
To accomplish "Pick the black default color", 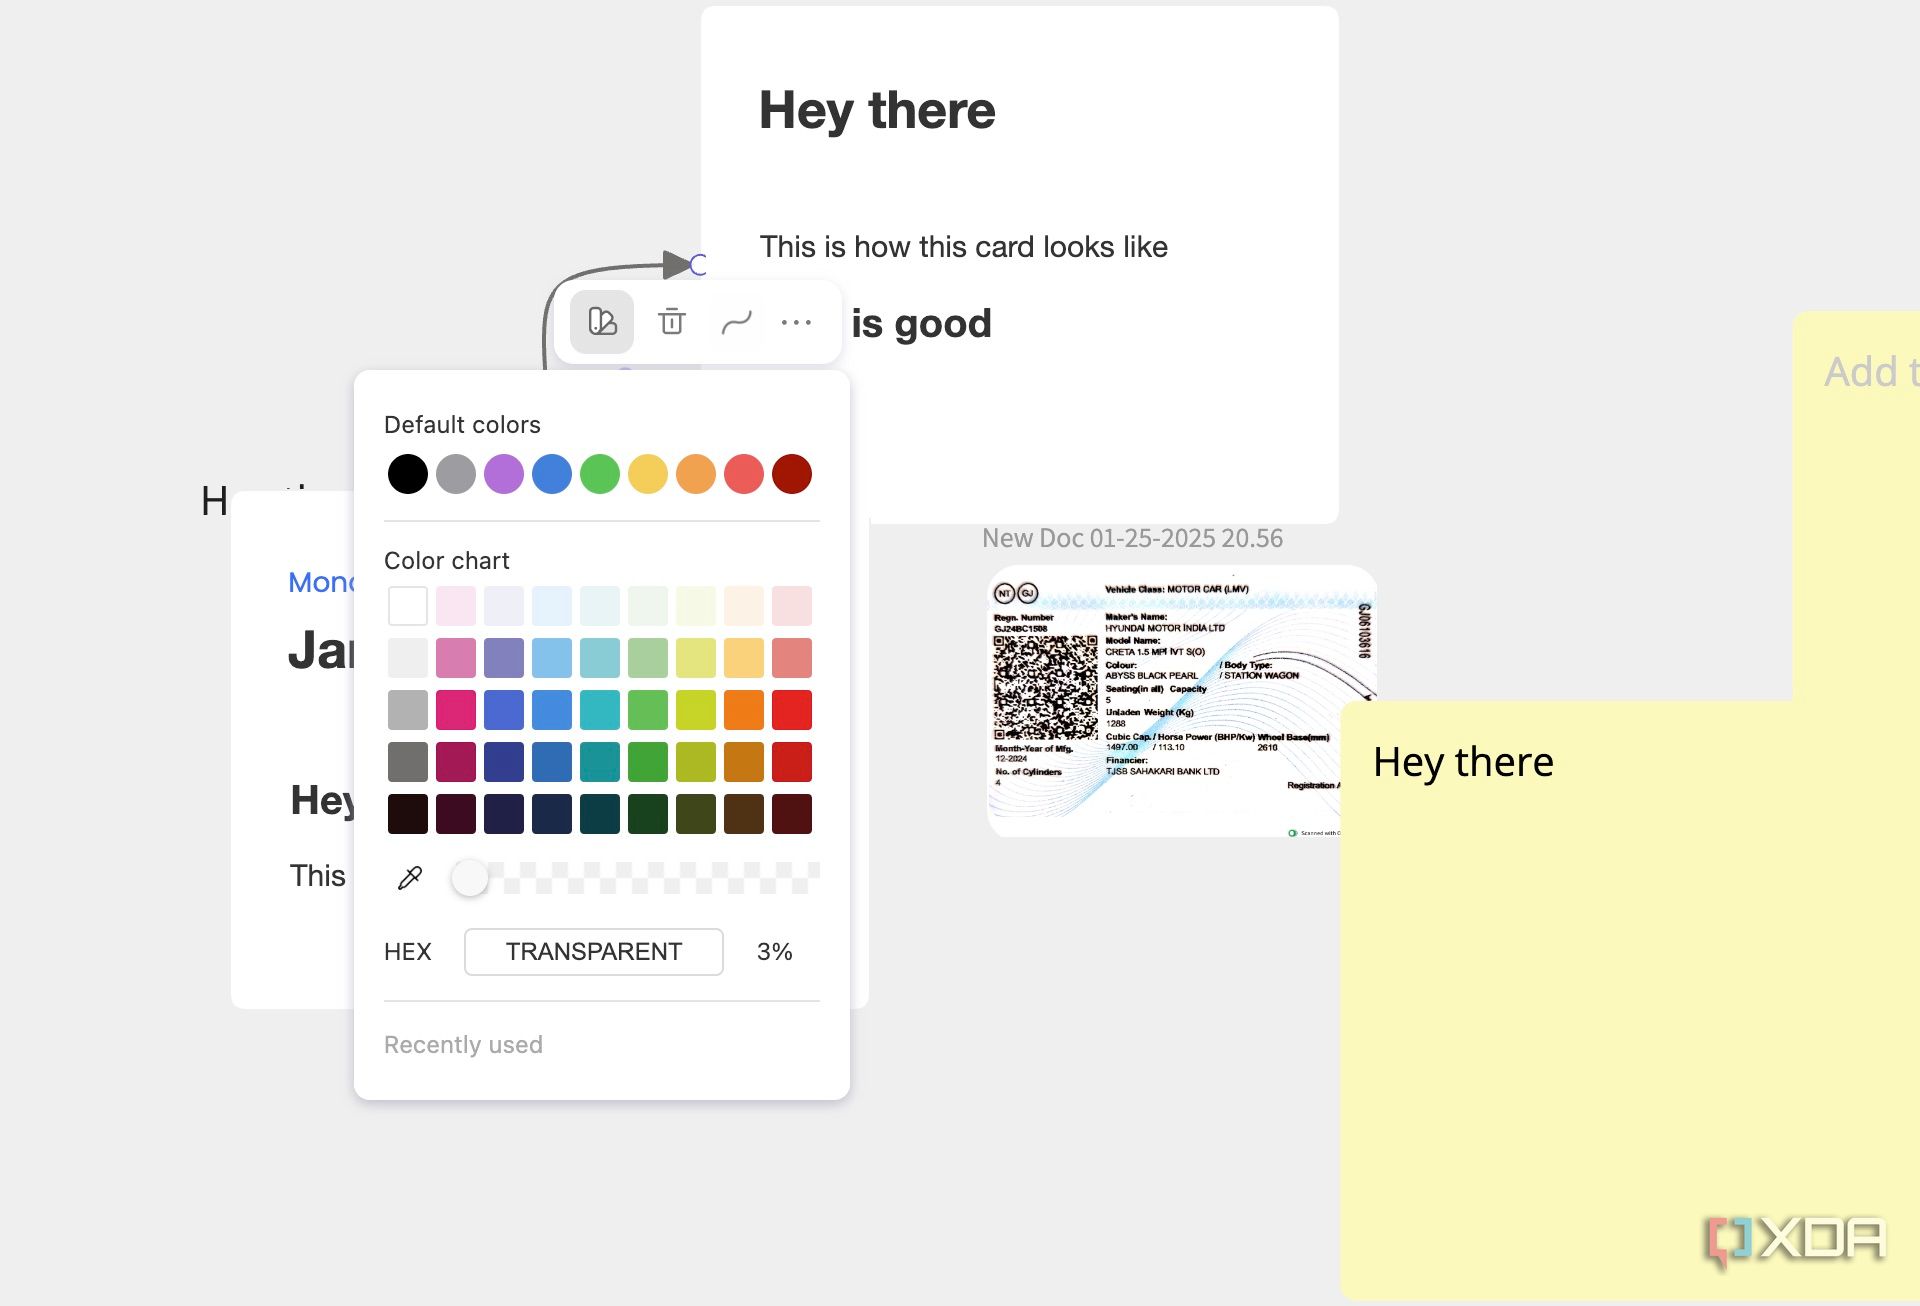I will 408,474.
